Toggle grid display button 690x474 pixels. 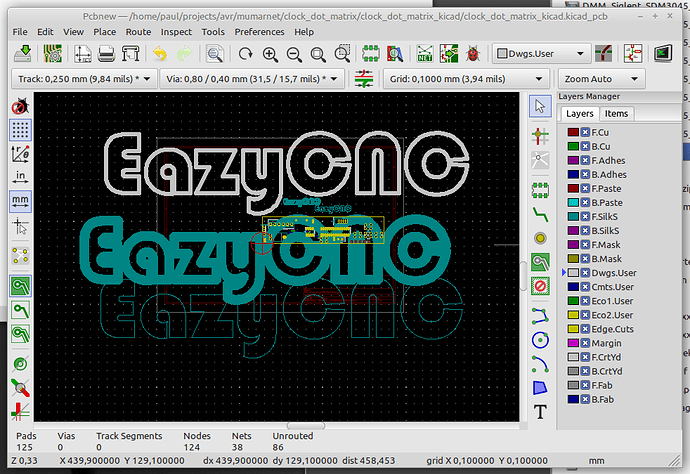click(x=20, y=130)
